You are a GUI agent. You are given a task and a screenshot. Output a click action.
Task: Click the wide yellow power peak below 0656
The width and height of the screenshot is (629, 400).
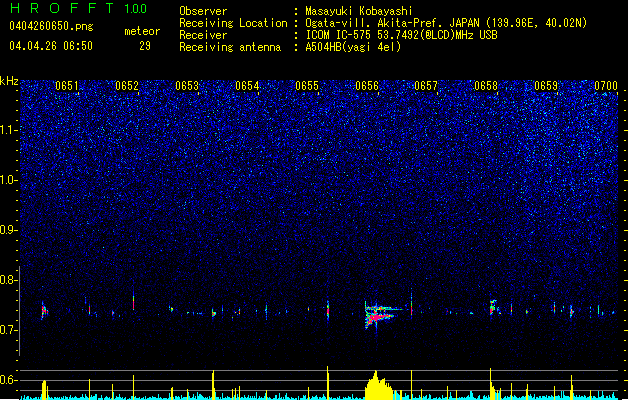[378, 386]
